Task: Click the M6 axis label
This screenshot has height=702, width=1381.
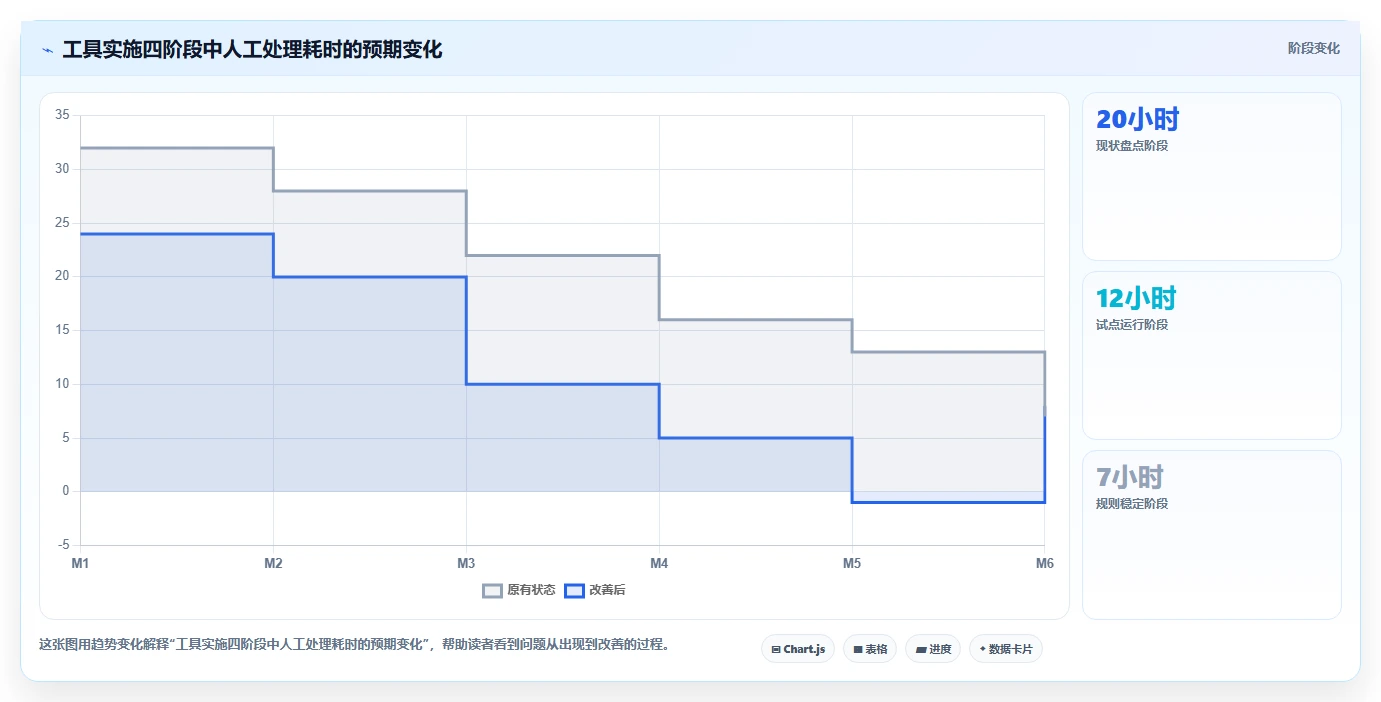Action: tap(1044, 563)
